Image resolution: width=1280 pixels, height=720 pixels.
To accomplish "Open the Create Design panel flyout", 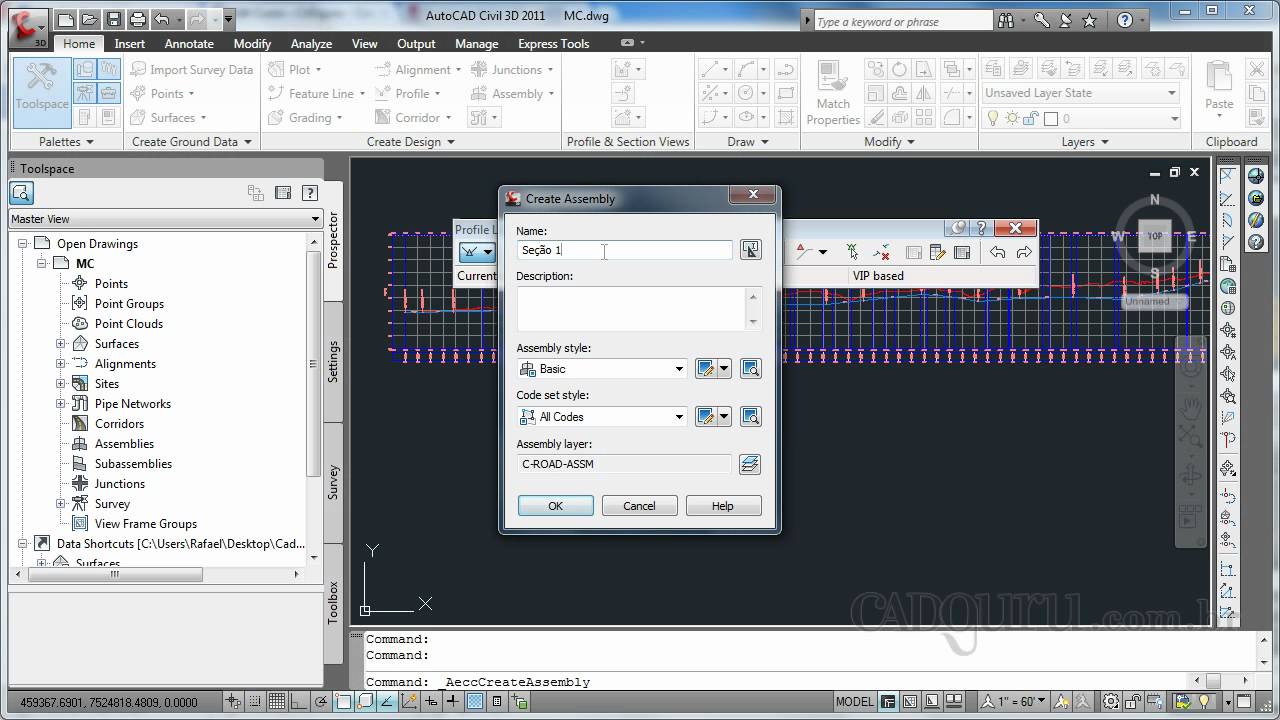I will [410, 142].
